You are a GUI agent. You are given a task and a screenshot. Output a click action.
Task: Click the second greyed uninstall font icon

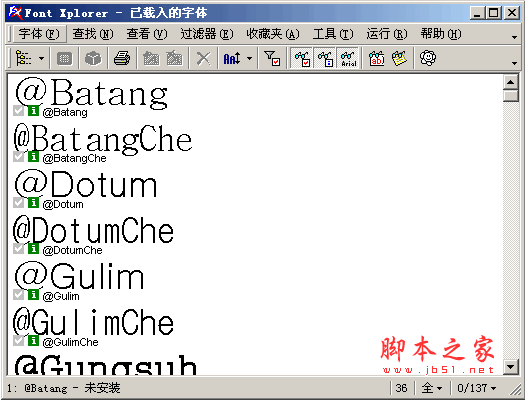(174, 59)
